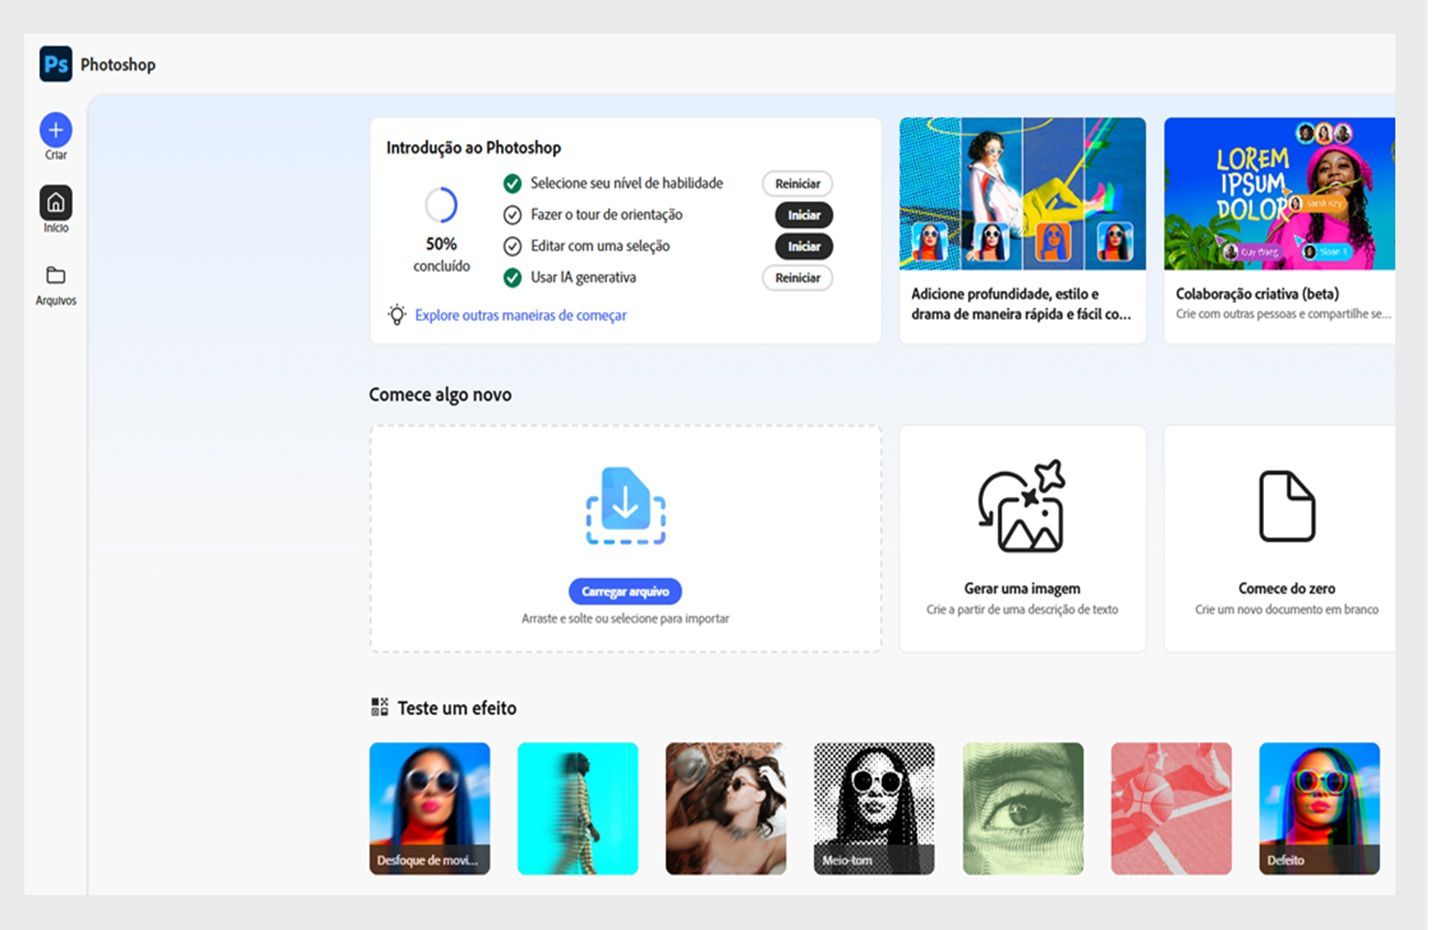This screenshot has width=1440, height=930.
Task: Open the Arquivos folder icon
Action: coord(56,275)
